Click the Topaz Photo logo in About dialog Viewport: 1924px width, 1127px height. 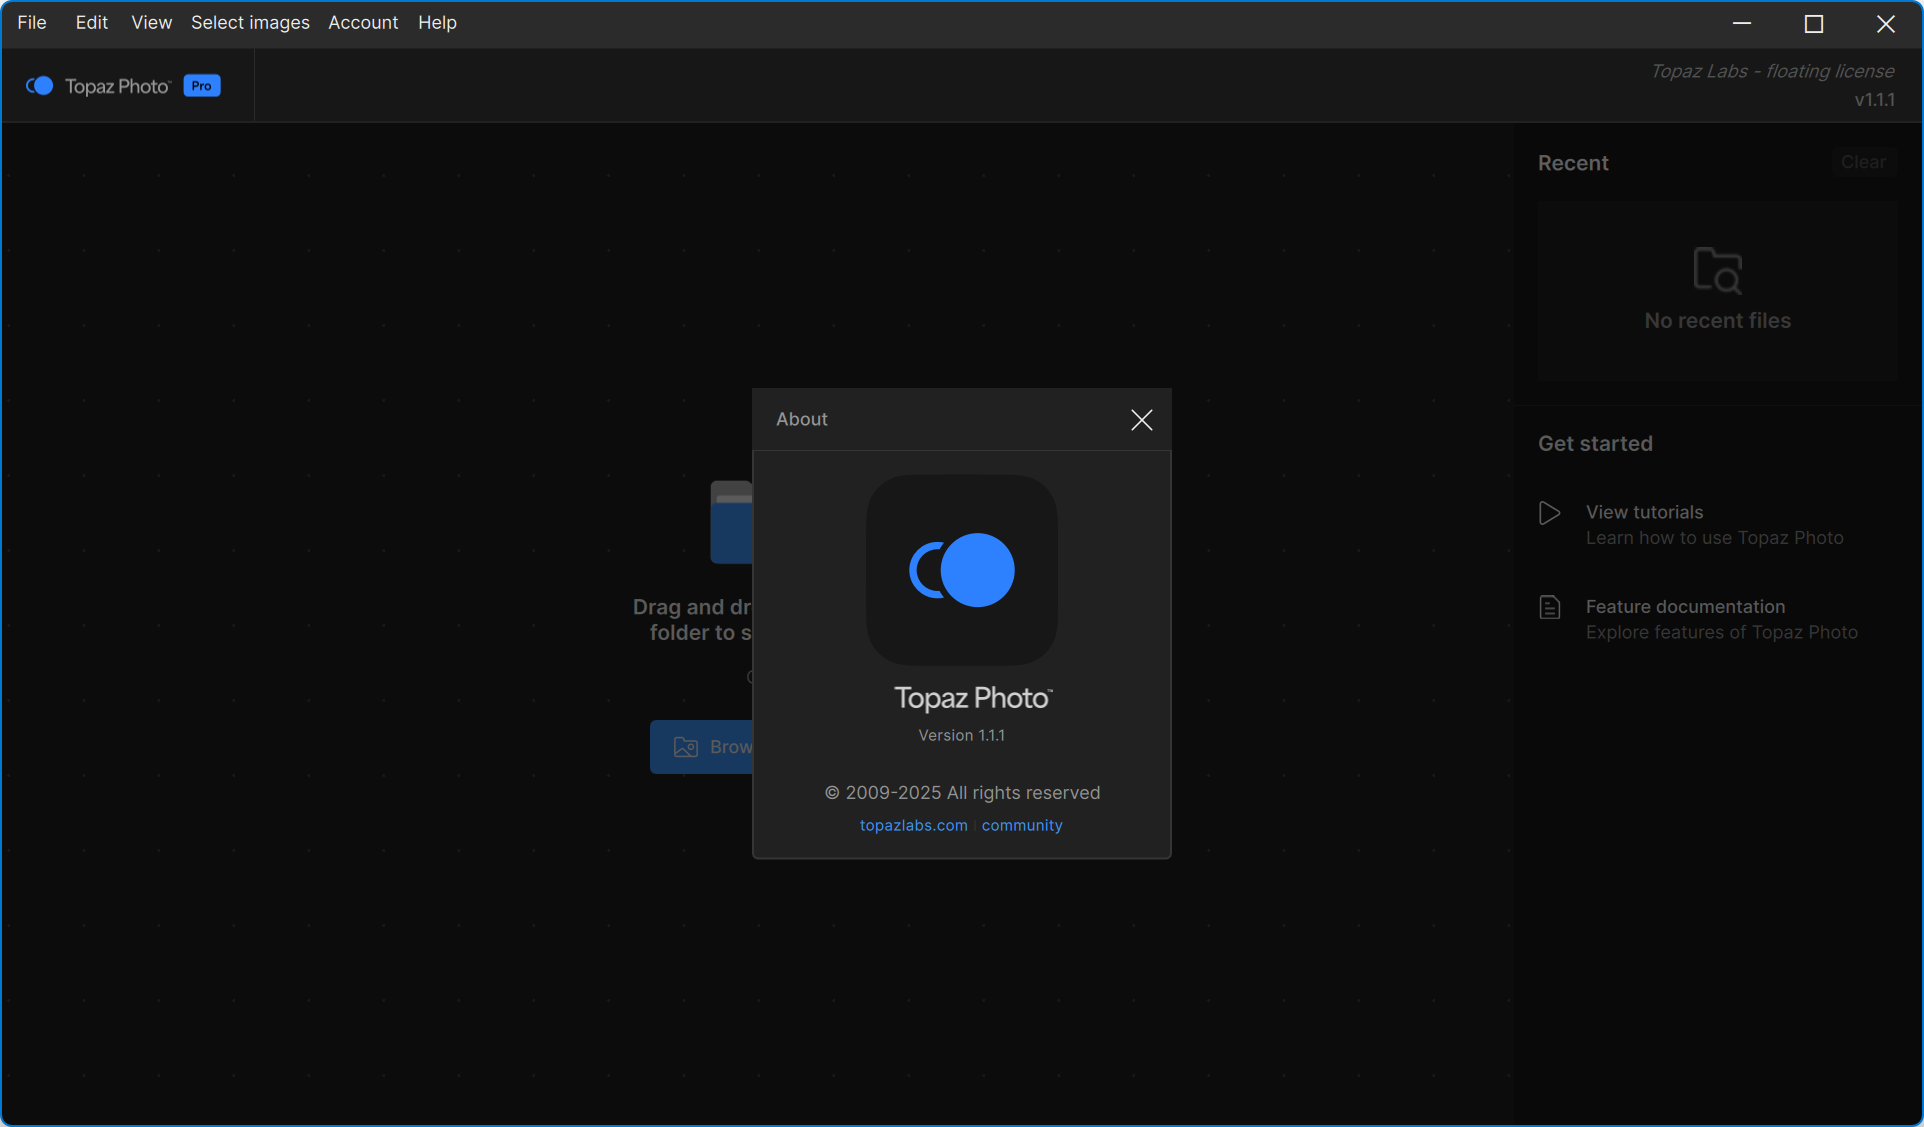coord(961,570)
